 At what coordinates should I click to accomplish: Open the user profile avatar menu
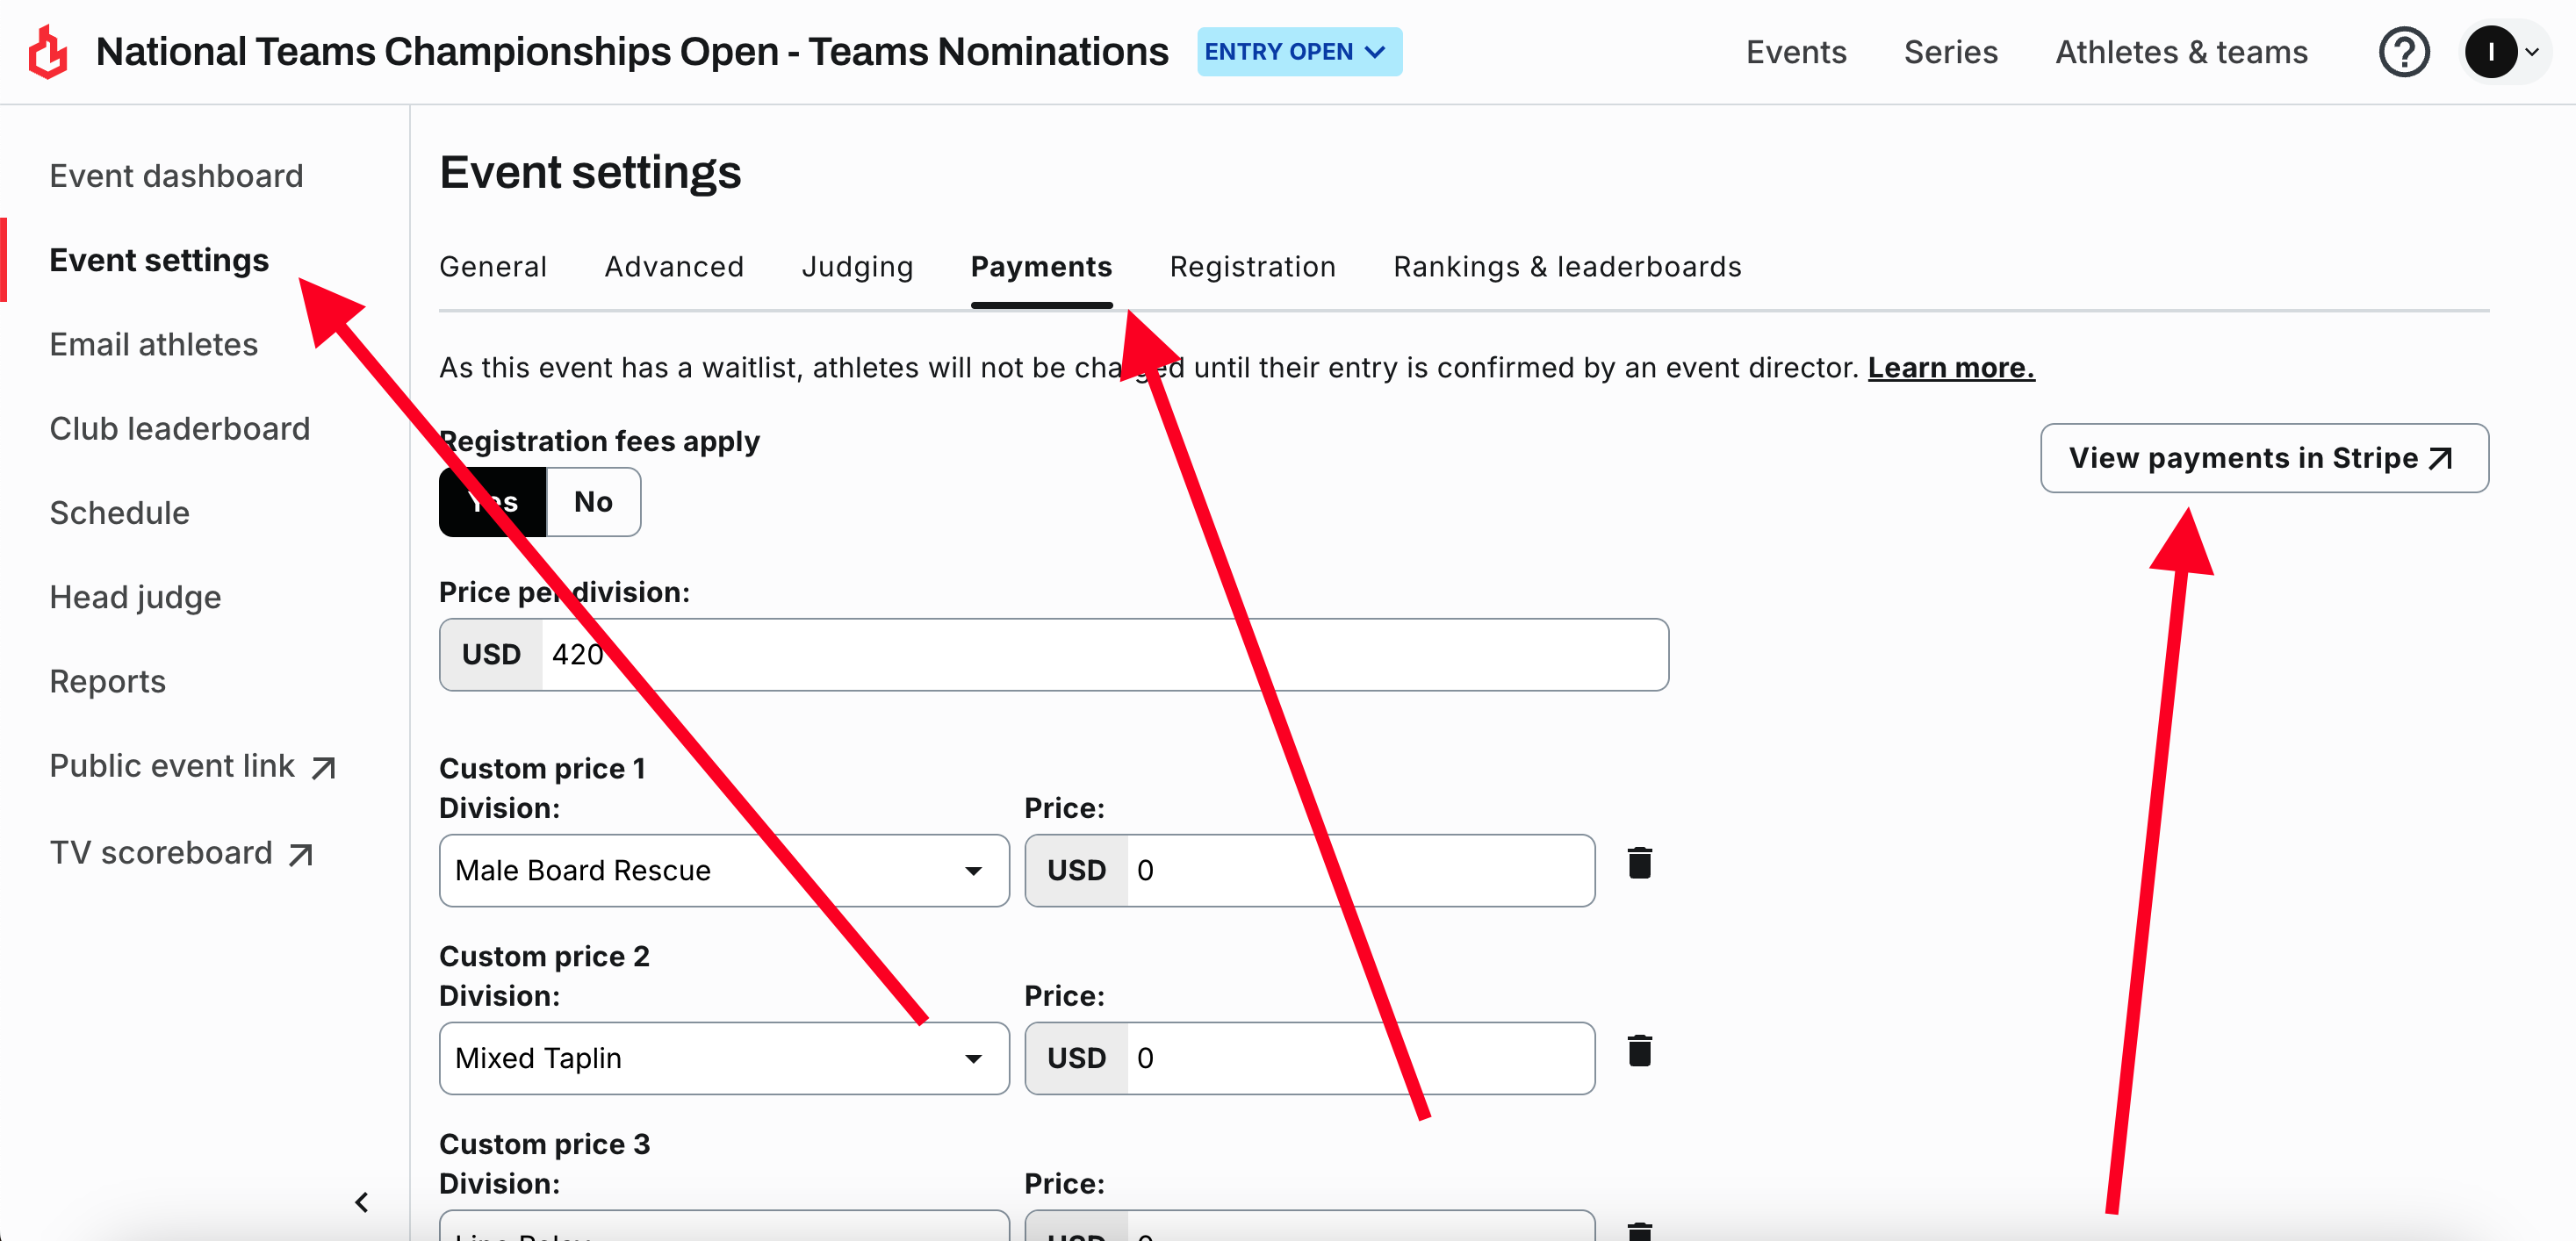(x=2502, y=52)
